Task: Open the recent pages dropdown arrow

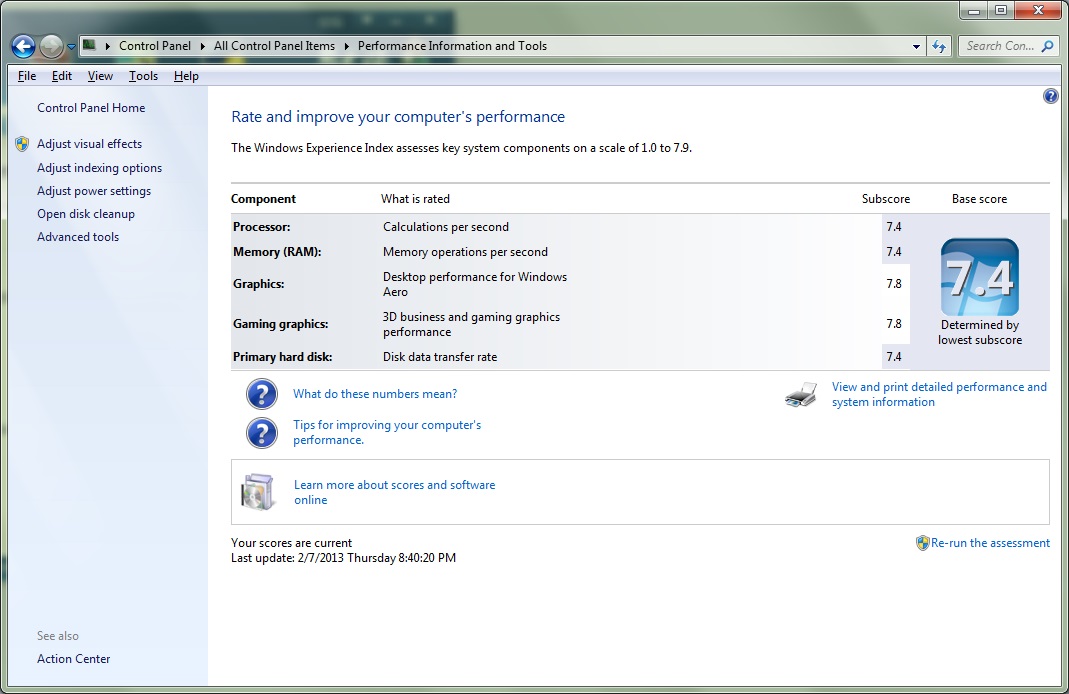Action: [x=71, y=47]
